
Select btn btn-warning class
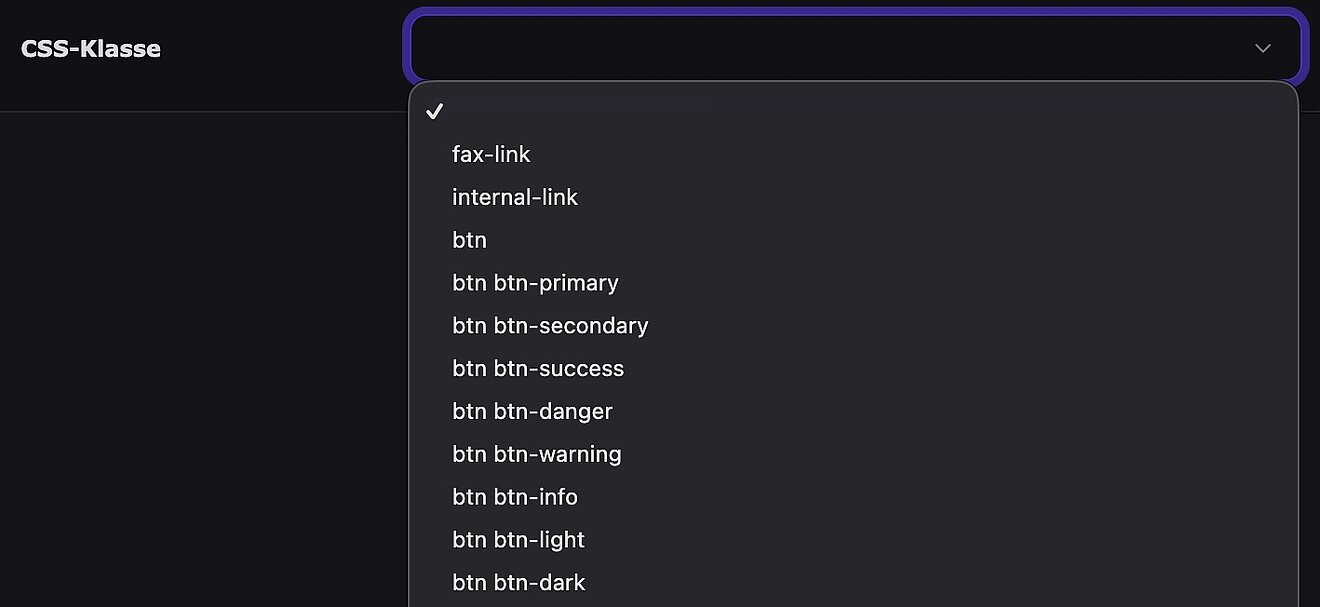537,455
